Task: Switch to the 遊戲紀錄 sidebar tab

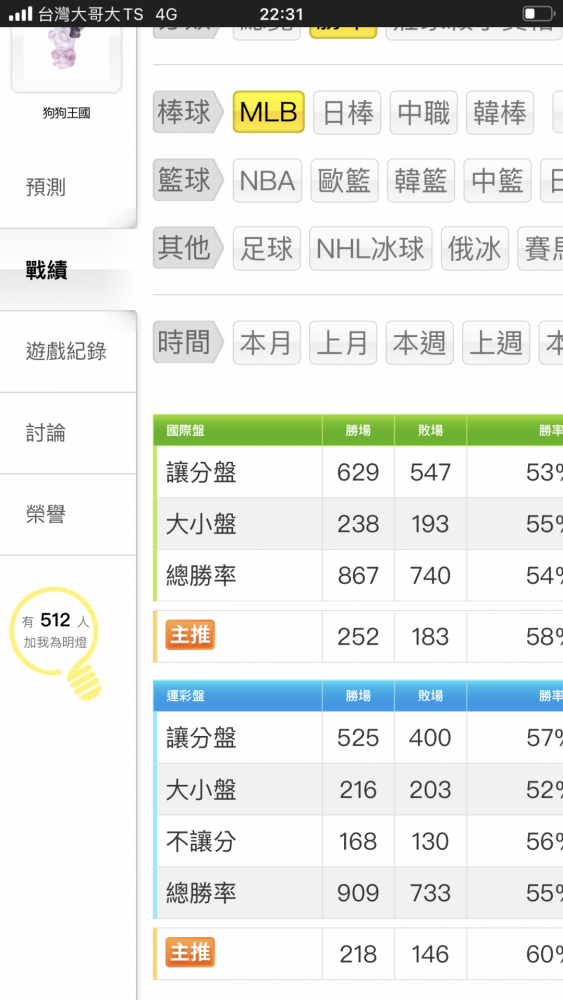Action: 68,351
